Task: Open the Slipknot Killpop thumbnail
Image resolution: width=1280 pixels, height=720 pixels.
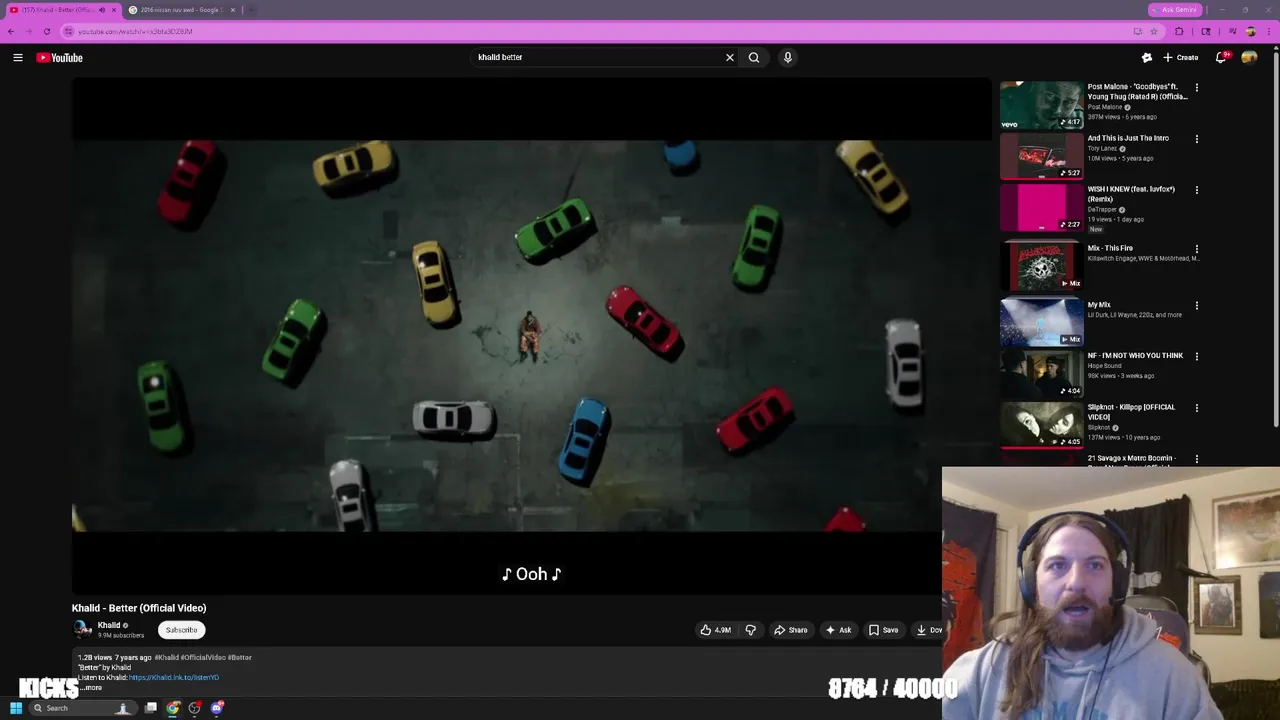Action: (1041, 424)
